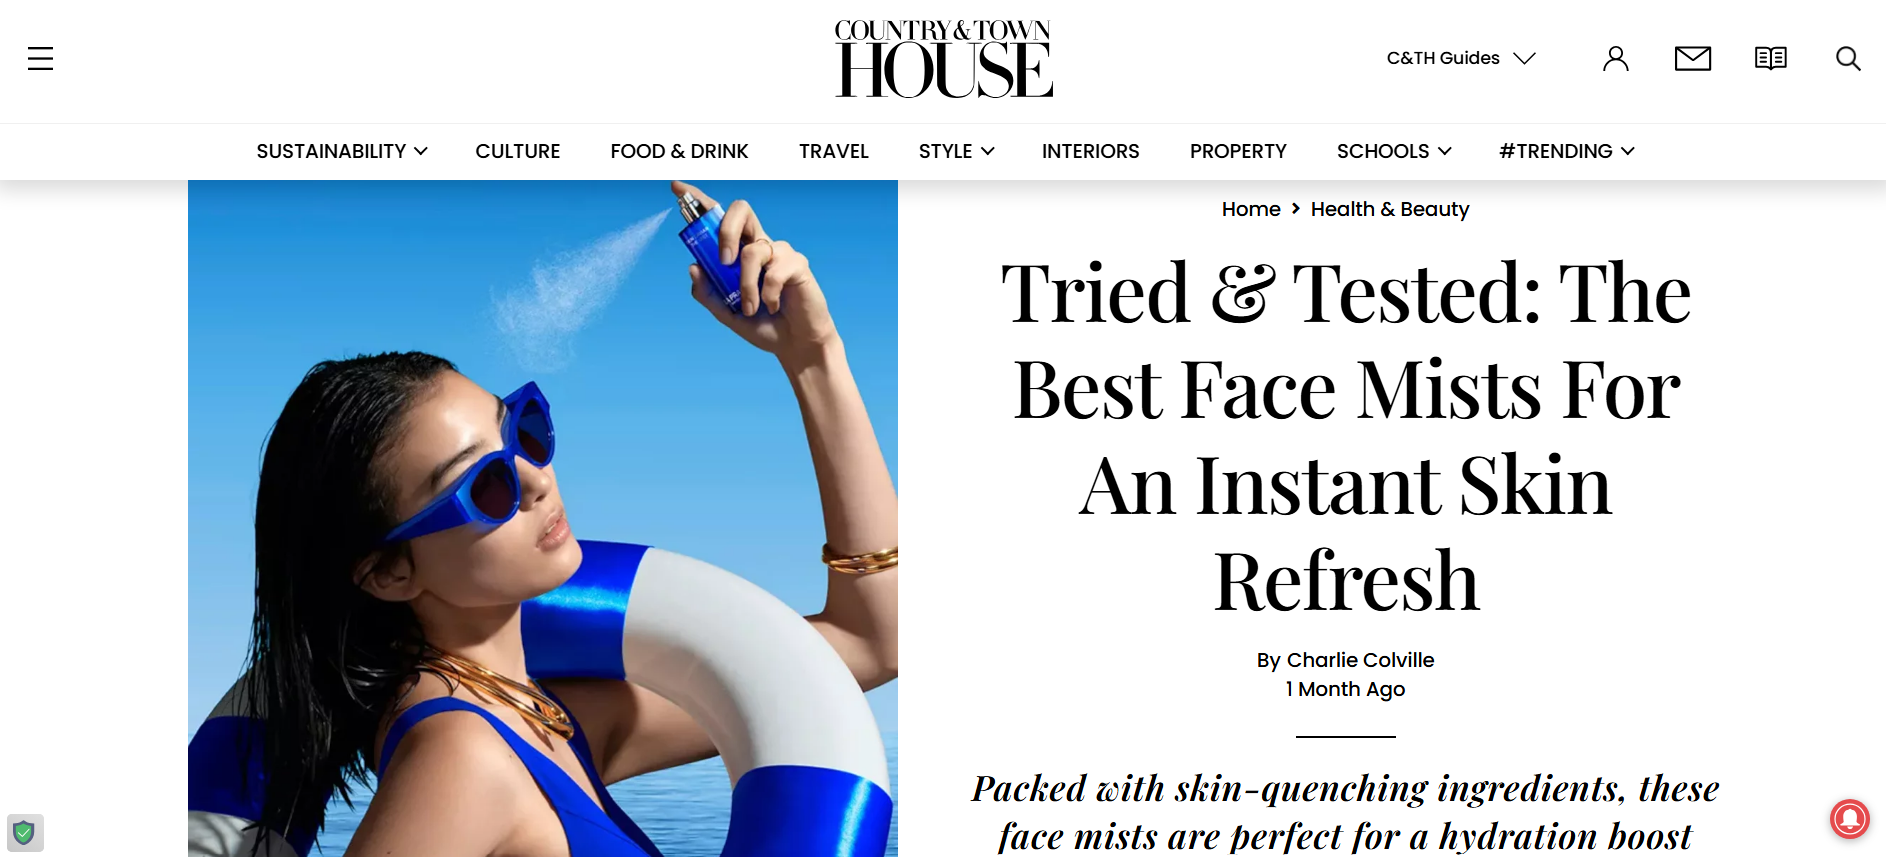The image size is (1886, 857).
Task: Click the Home breadcrumb link
Action: [x=1251, y=209]
